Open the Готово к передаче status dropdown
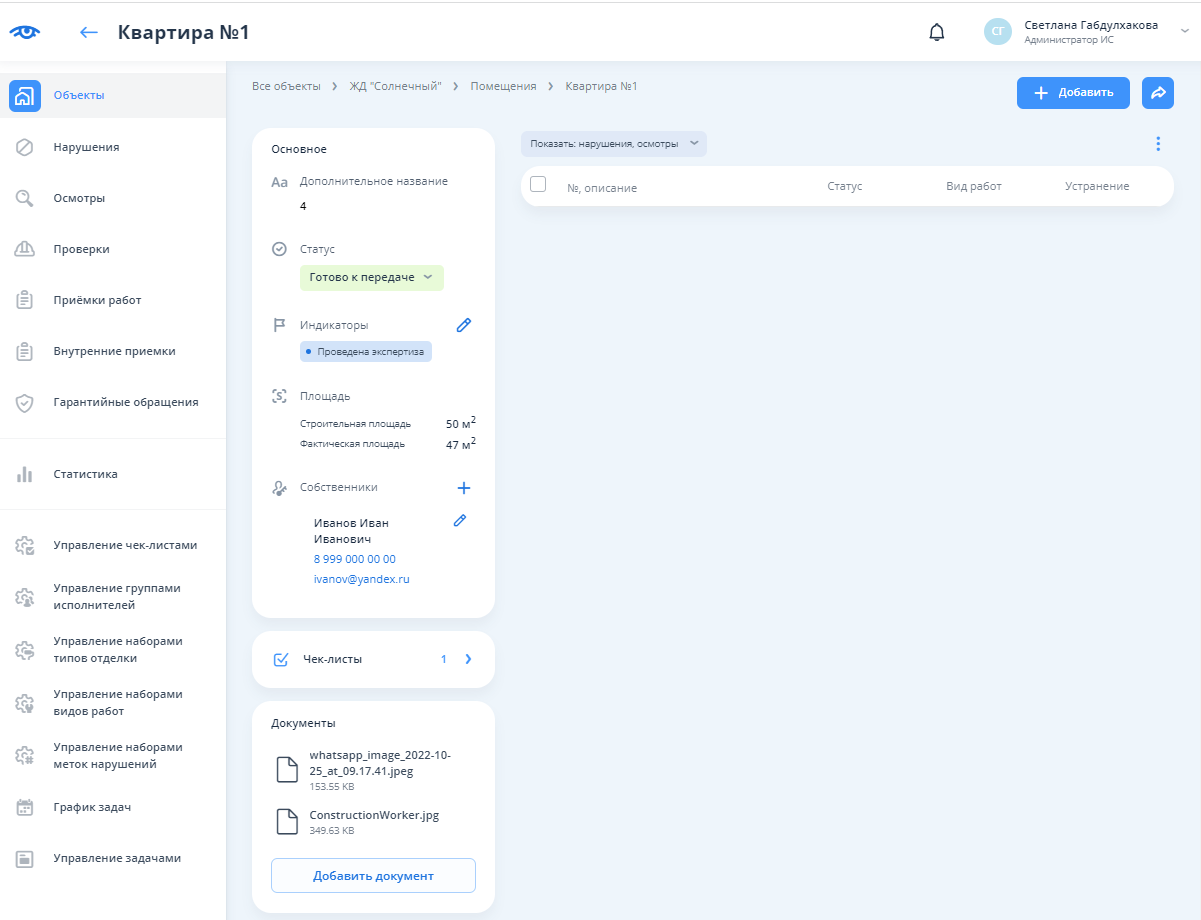Screen dimensions: 1201x920 (x=371, y=277)
